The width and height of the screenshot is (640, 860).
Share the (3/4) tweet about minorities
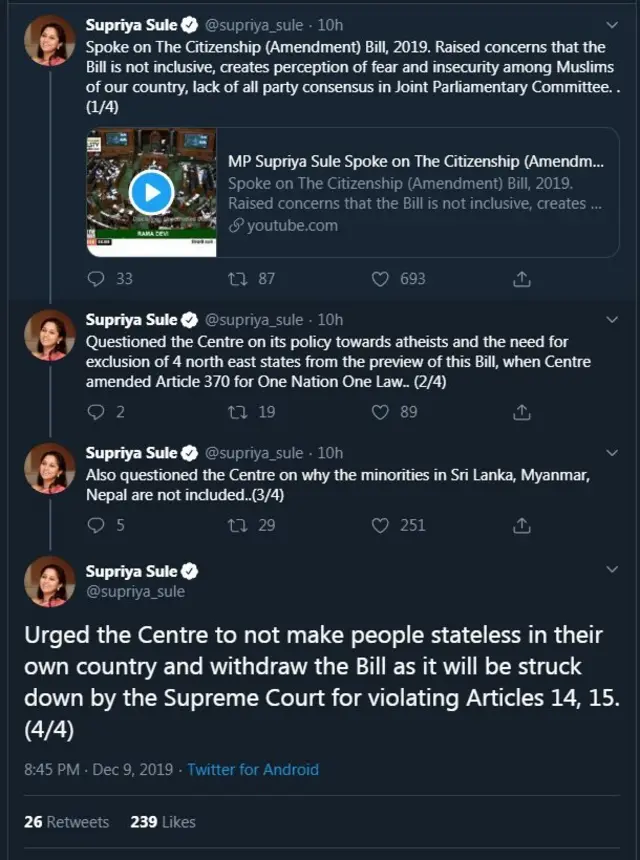(x=521, y=524)
